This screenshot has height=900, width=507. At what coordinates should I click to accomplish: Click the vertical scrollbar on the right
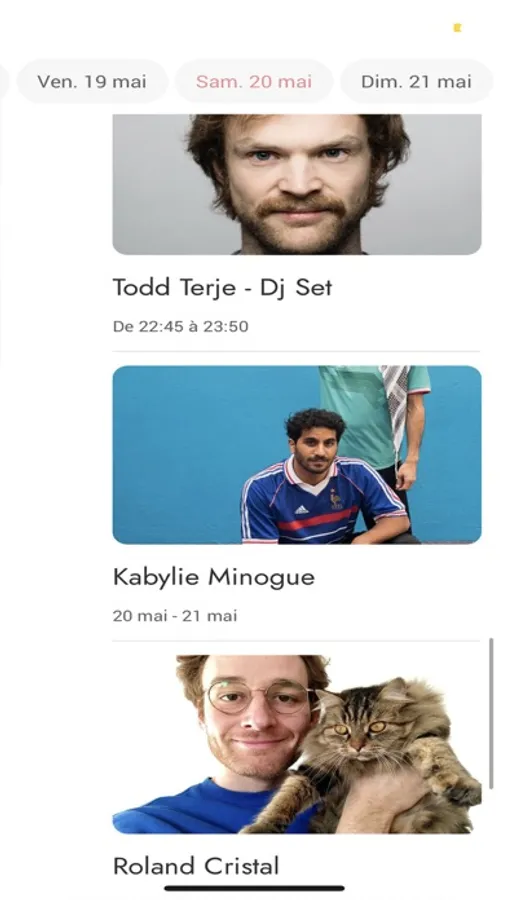[x=491, y=713]
